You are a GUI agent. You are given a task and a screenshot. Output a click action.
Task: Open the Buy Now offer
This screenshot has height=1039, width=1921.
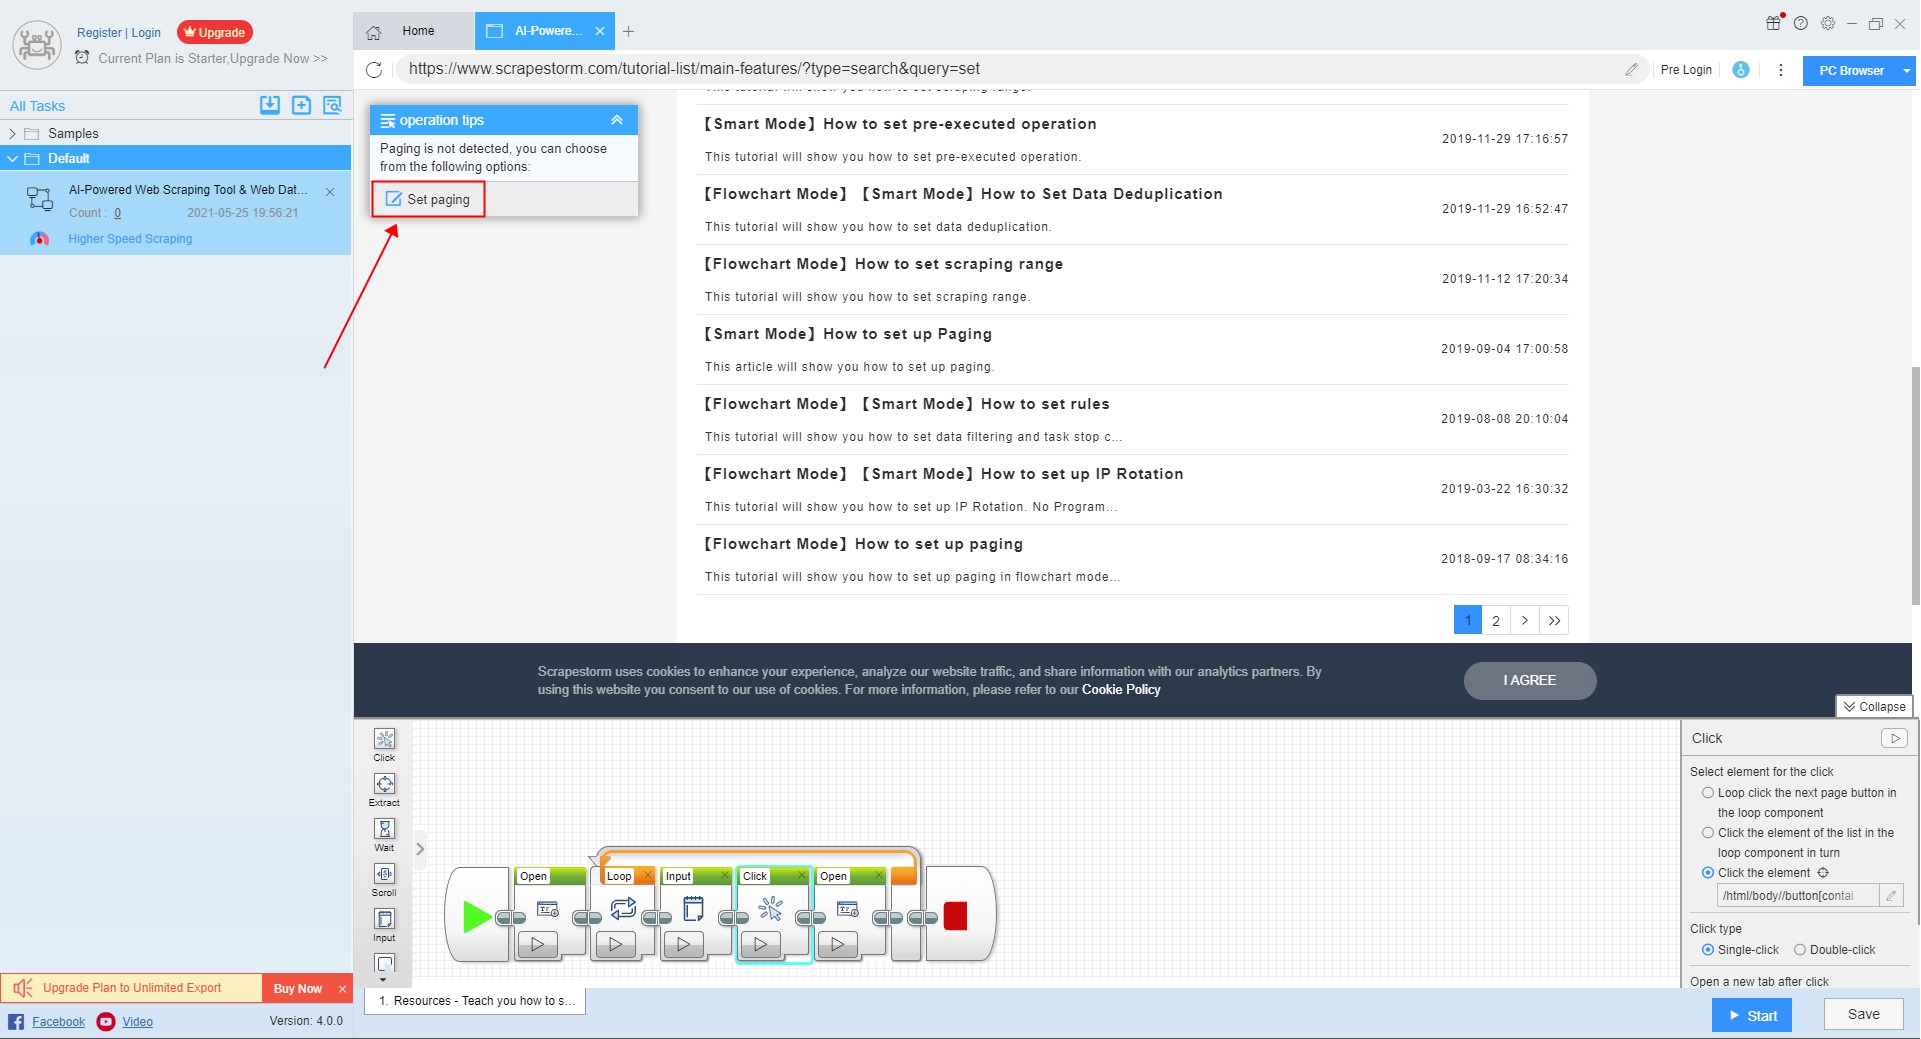[x=297, y=988]
